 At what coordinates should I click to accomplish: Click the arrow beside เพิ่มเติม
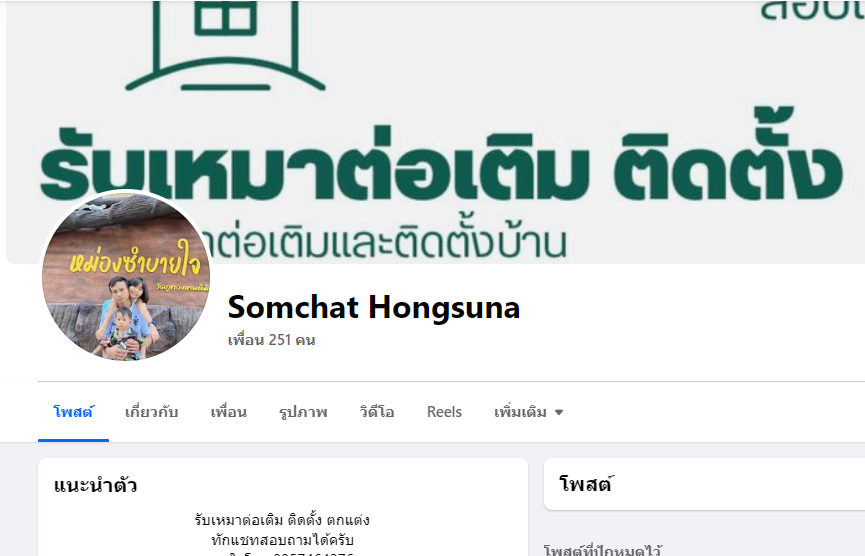tap(559, 412)
